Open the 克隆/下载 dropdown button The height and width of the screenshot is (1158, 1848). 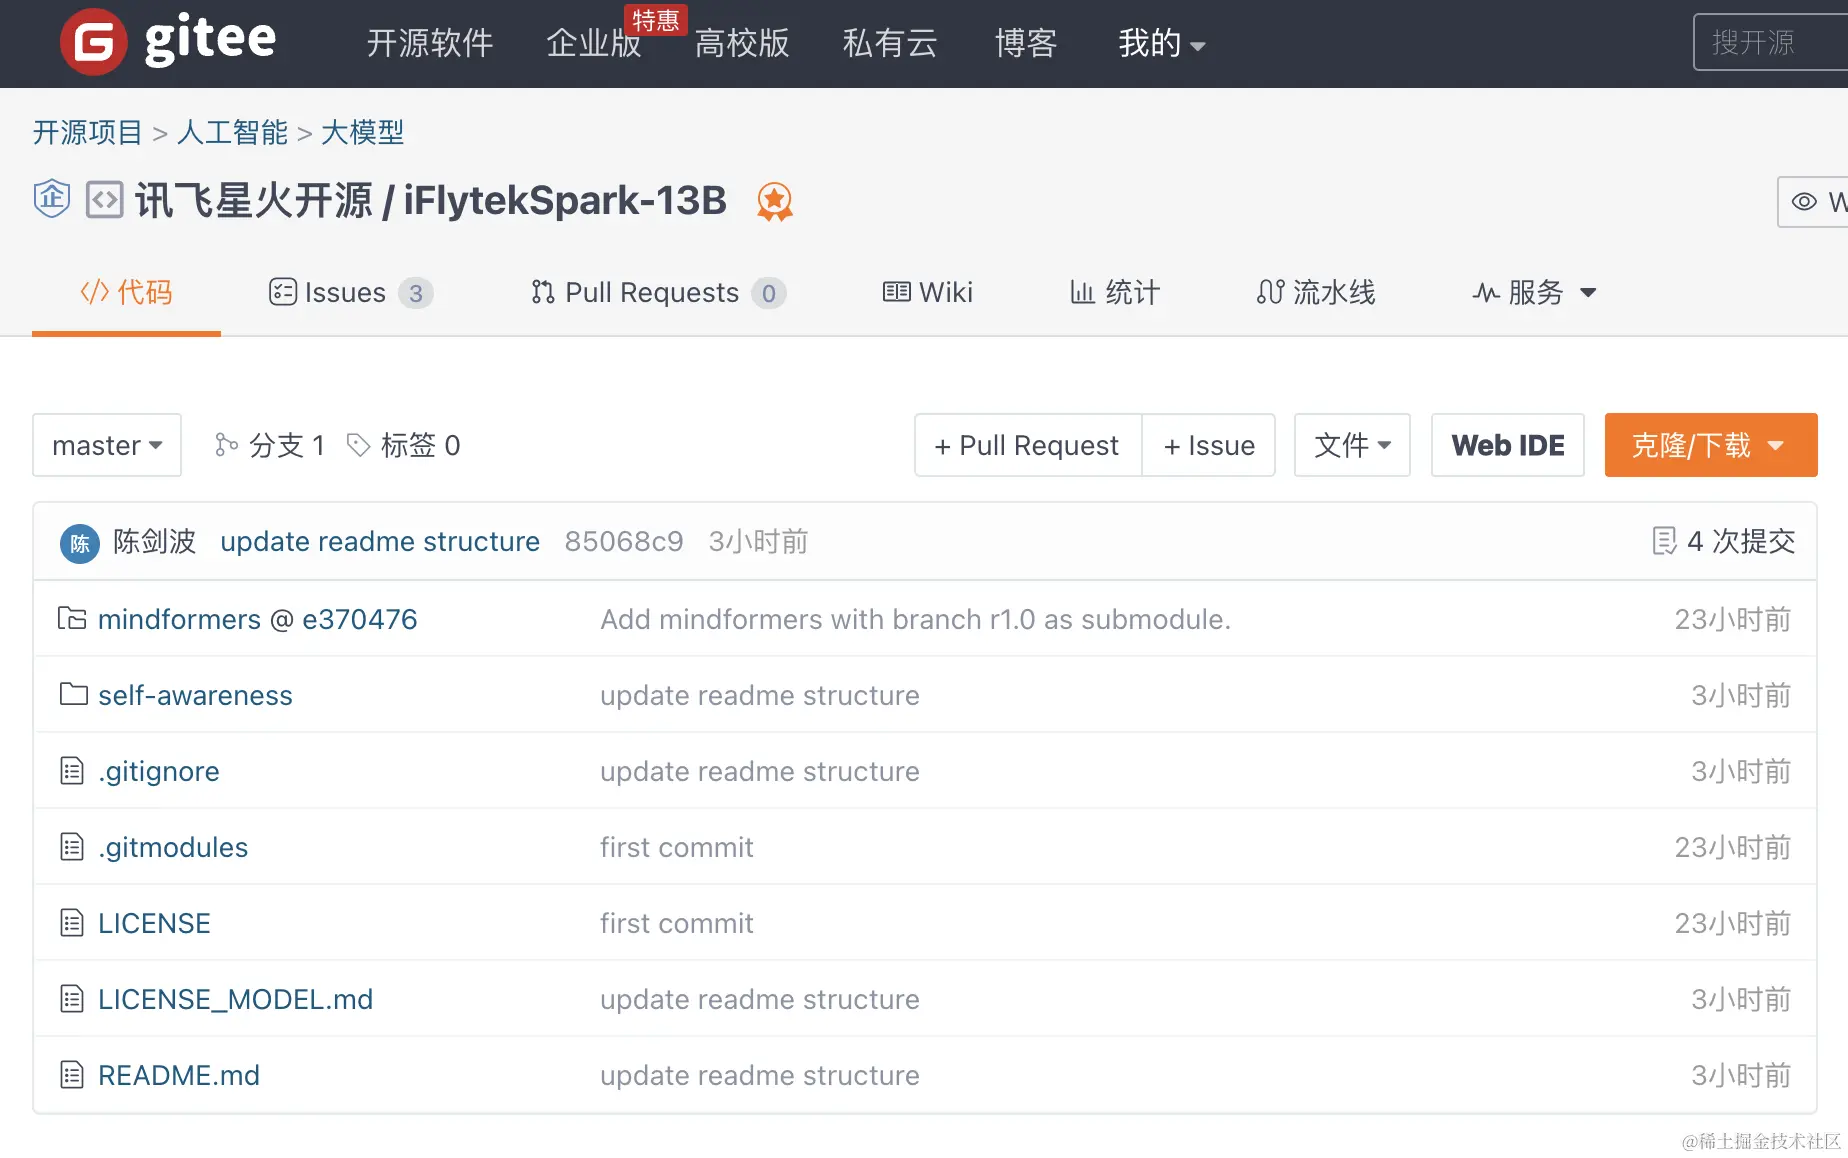pyautogui.click(x=1711, y=445)
